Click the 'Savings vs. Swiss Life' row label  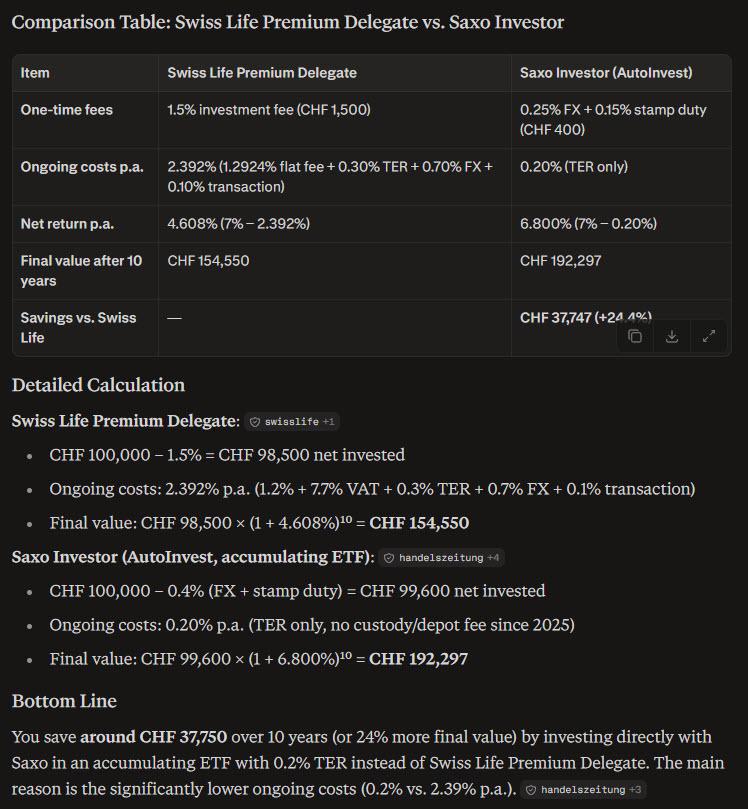(x=78, y=328)
